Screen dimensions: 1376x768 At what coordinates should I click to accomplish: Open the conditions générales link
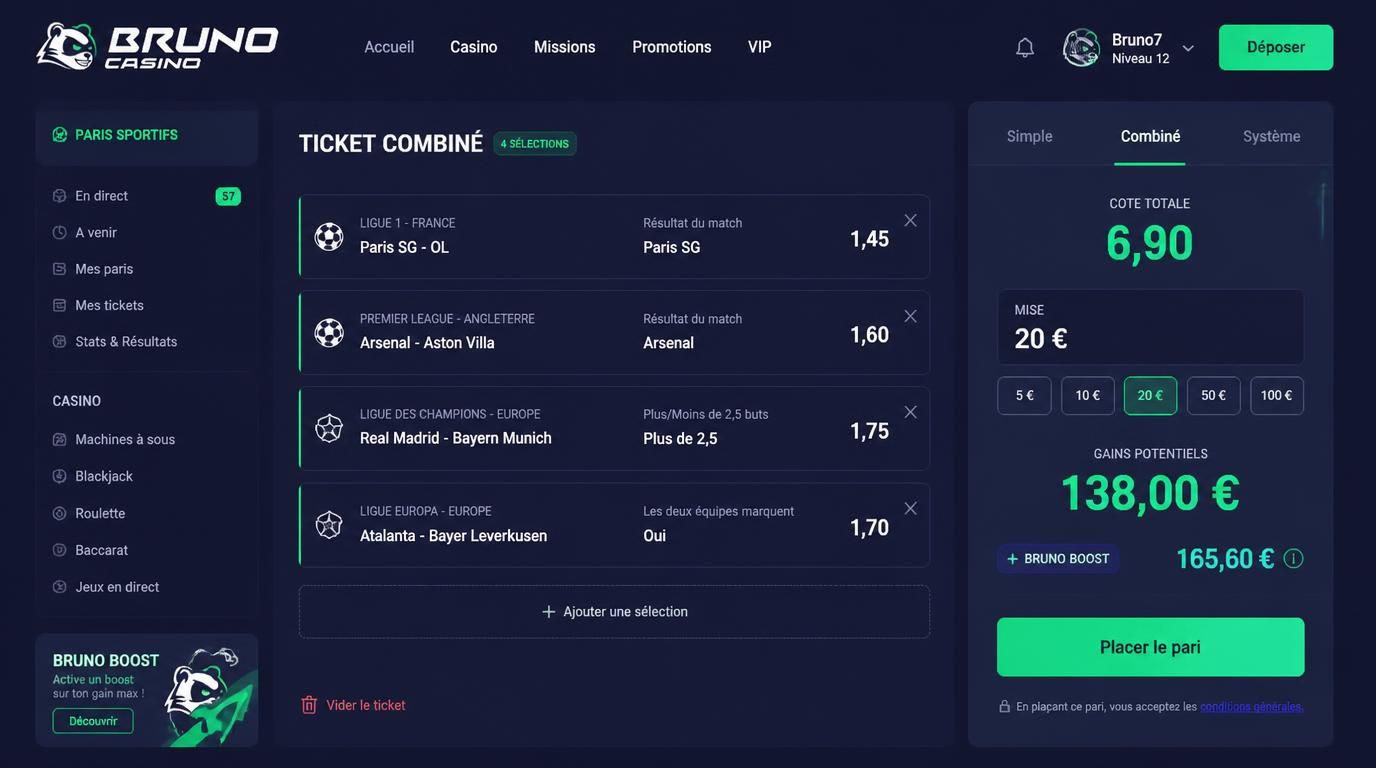click(x=1252, y=707)
